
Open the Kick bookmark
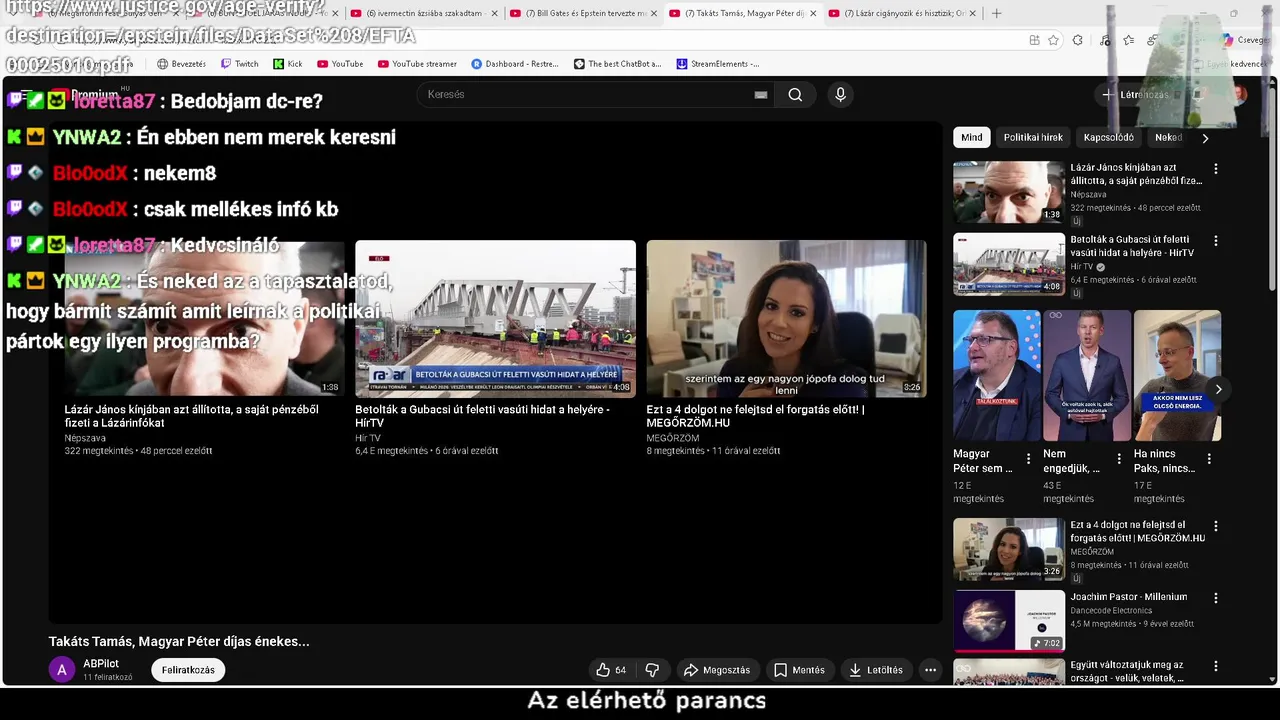click(287, 64)
